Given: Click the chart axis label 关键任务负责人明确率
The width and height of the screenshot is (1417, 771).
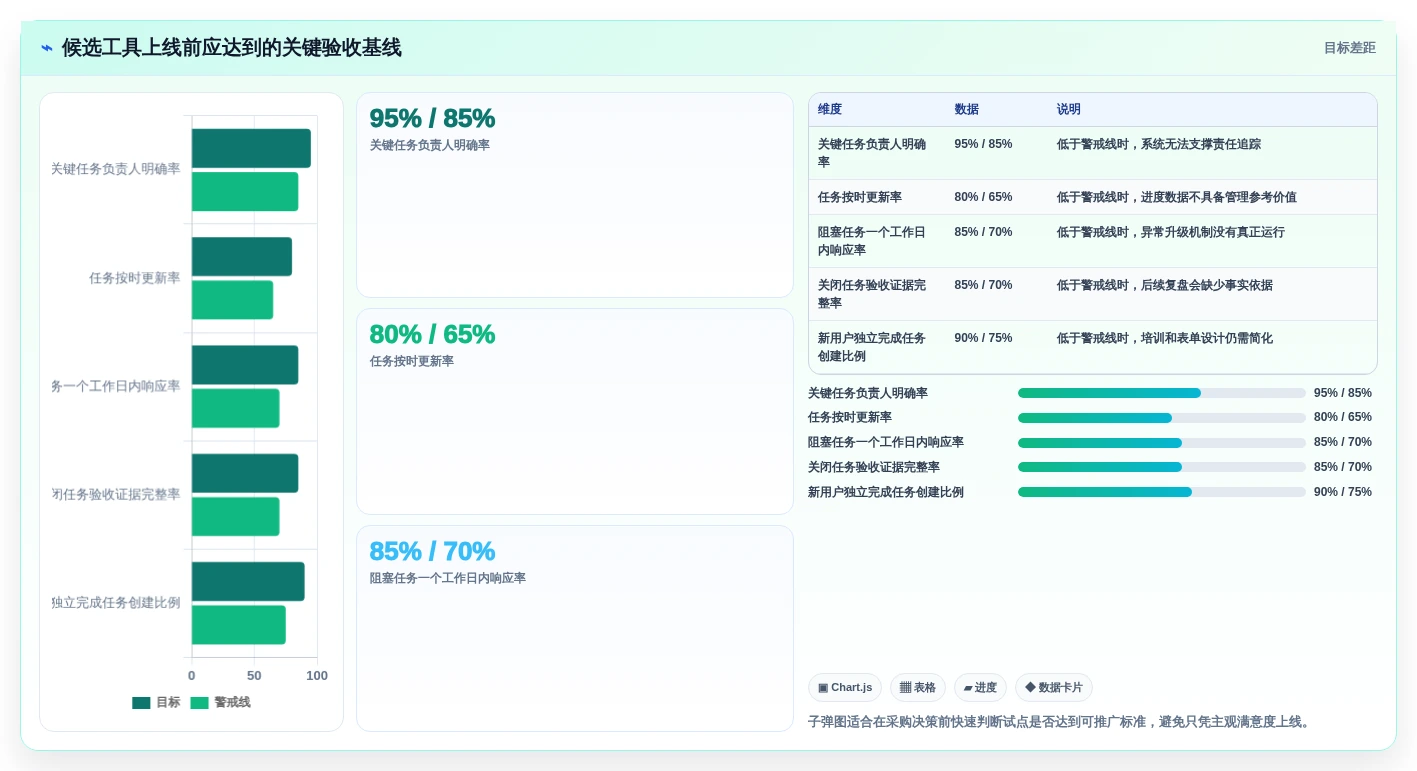Looking at the screenshot, I should click(x=116, y=169).
